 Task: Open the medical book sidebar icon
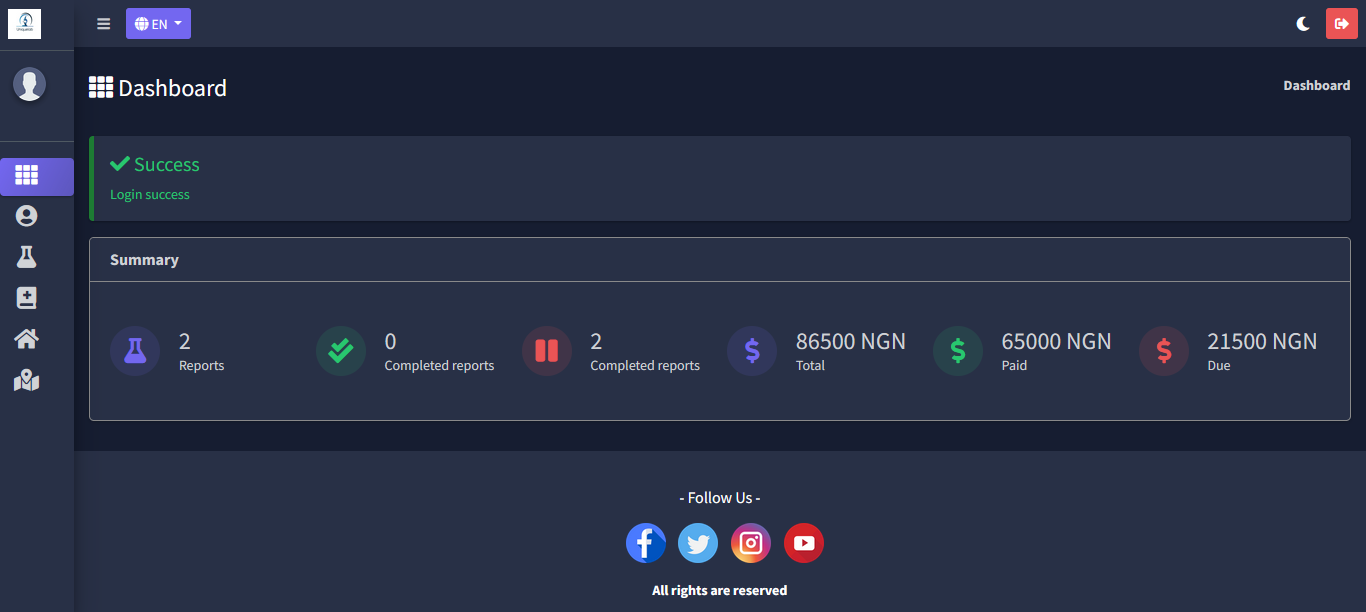coord(27,298)
